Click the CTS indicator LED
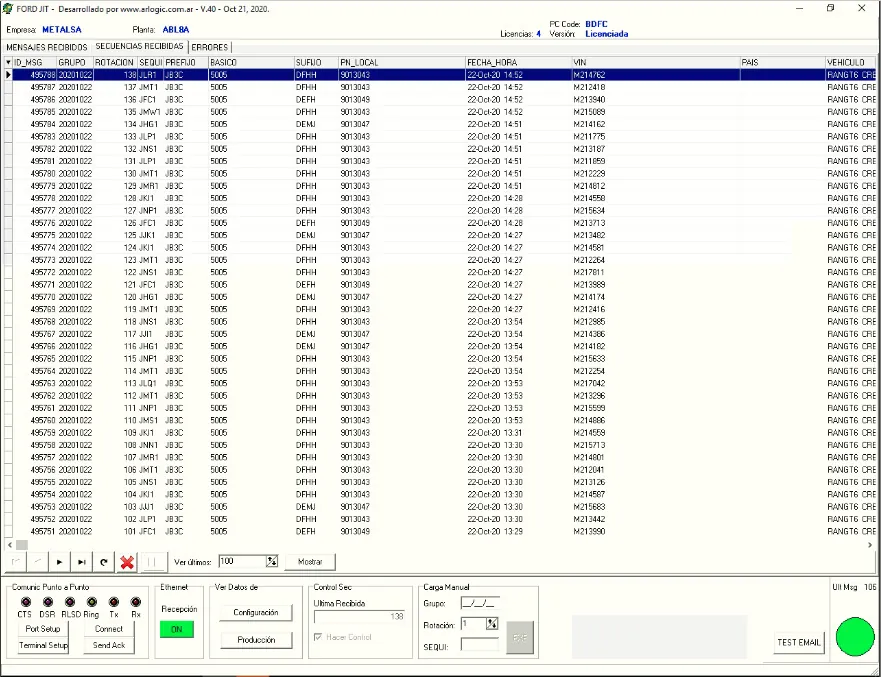 click(x=25, y=602)
